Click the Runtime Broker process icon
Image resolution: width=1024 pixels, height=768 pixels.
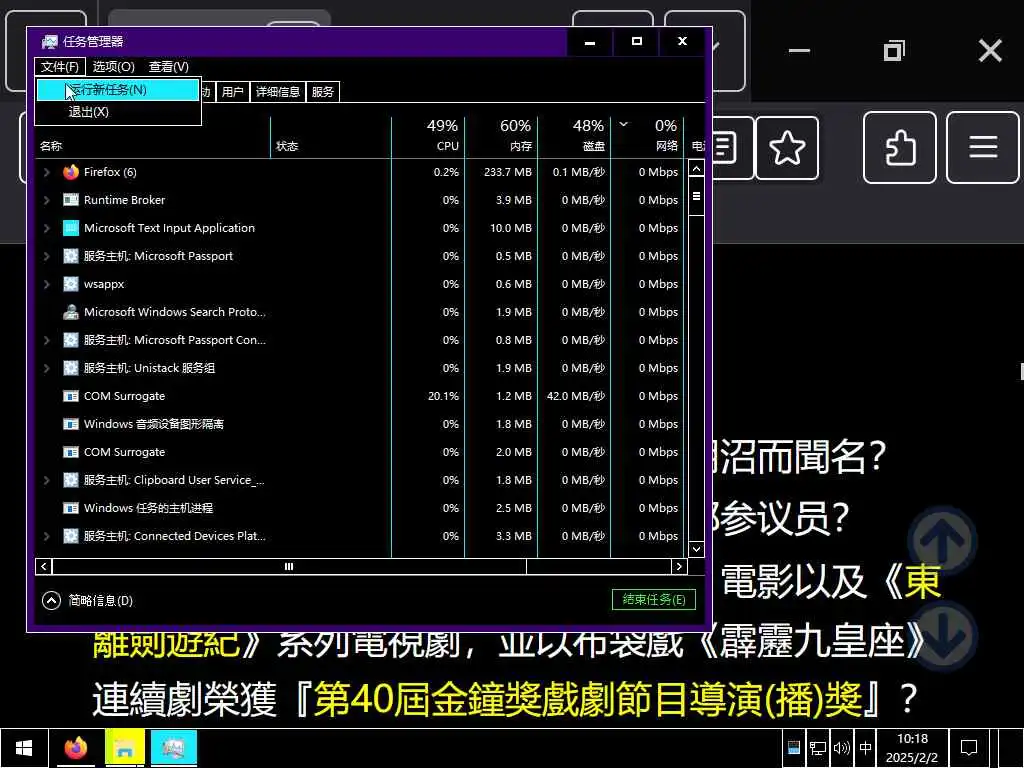[x=71, y=200]
